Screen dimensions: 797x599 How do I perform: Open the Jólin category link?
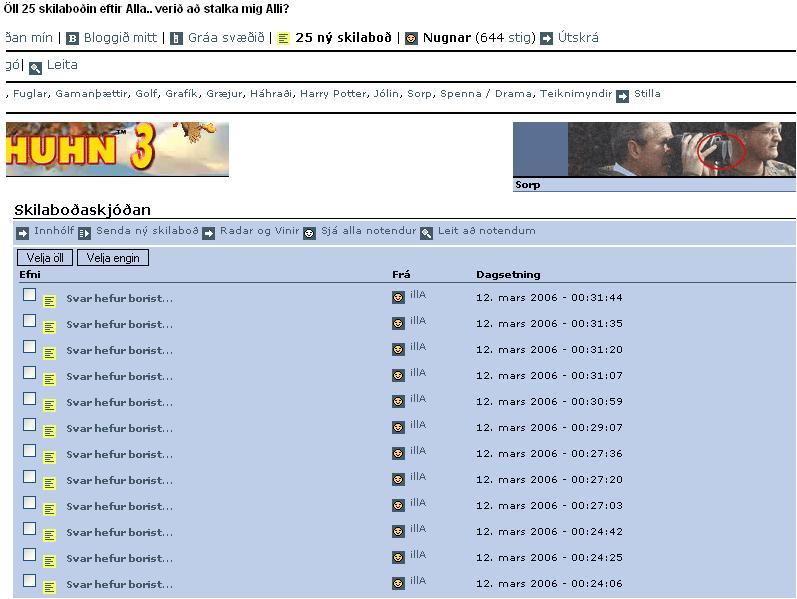coord(386,94)
